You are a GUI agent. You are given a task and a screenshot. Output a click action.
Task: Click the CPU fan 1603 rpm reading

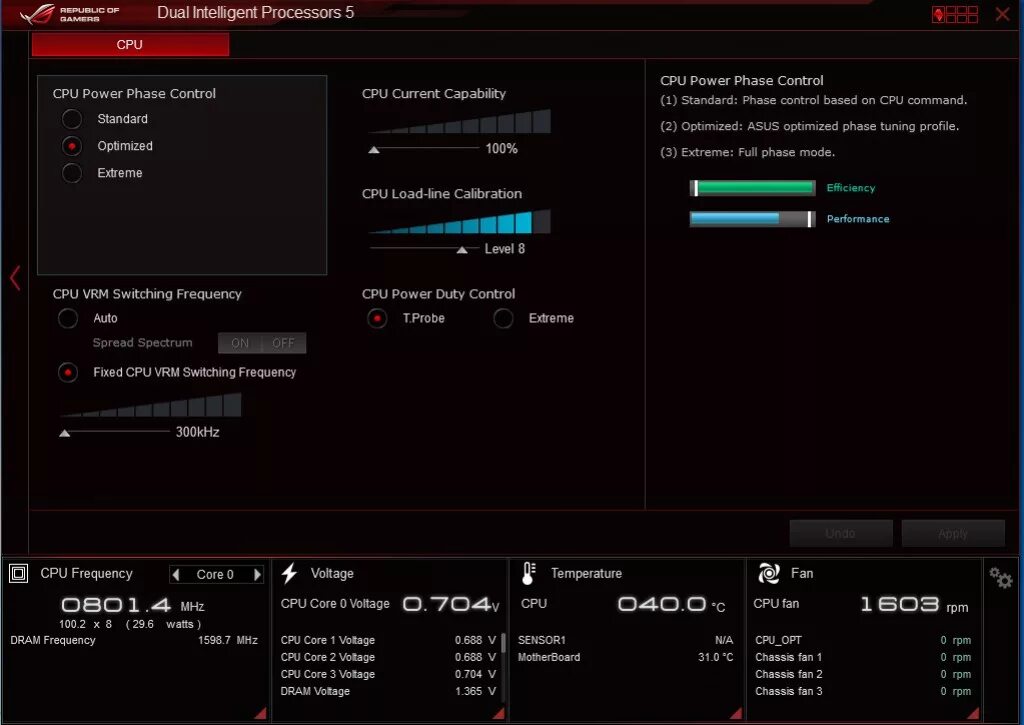click(914, 605)
